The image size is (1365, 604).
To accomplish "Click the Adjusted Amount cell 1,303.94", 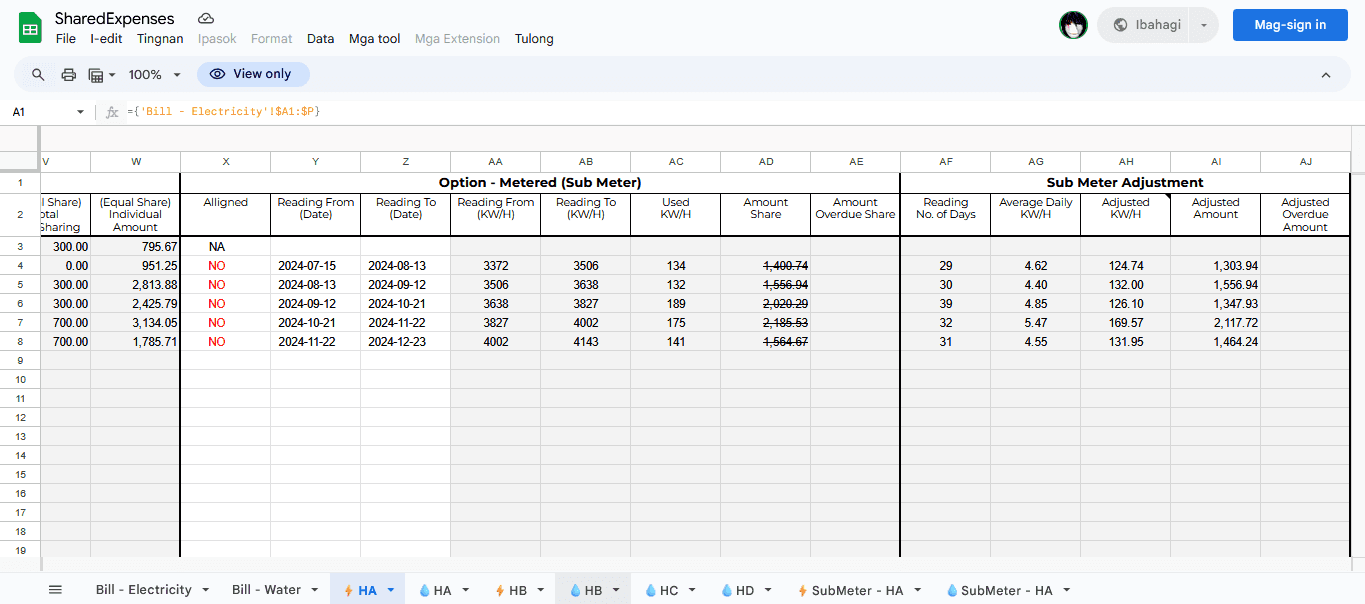I will pos(1216,266).
